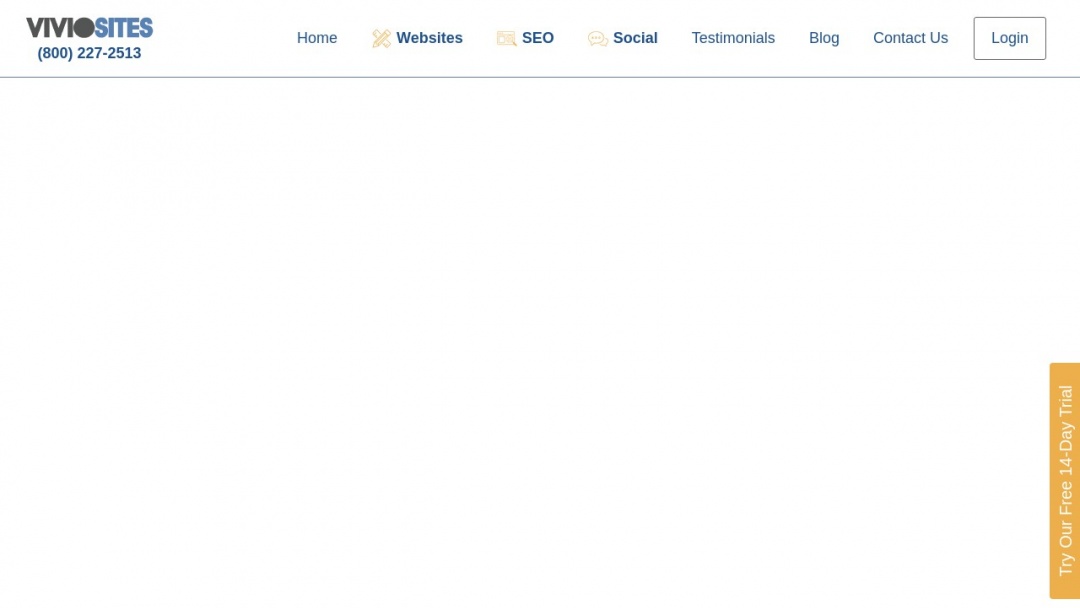Image resolution: width=1080 pixels, height=608 pixels.
Task: Click the VivioSites logo
Action: (89, 27)
